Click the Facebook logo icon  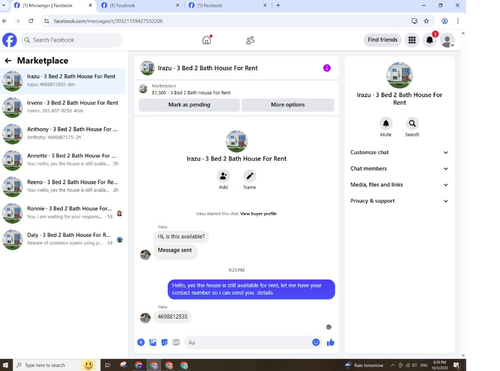click(x=10, y=40)
